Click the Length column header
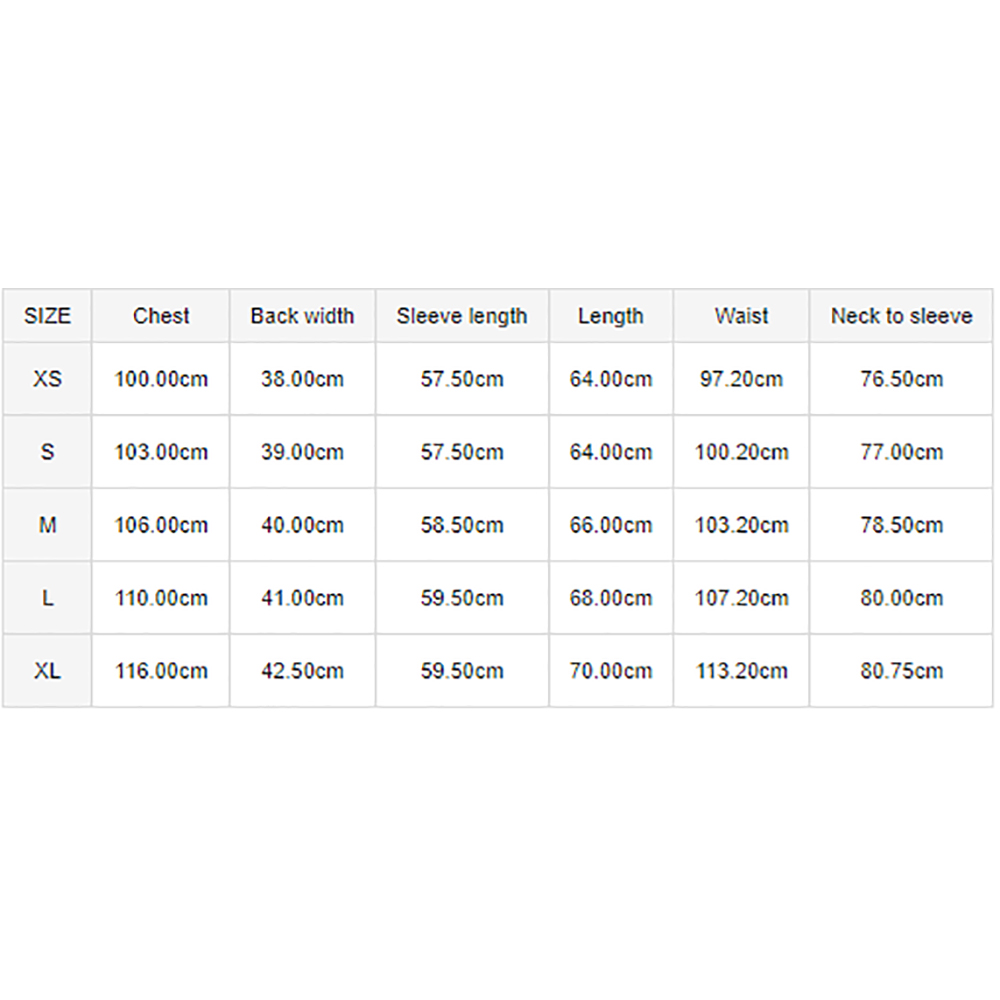This screenshot has height=1000, width=1000. pos(611,316)
